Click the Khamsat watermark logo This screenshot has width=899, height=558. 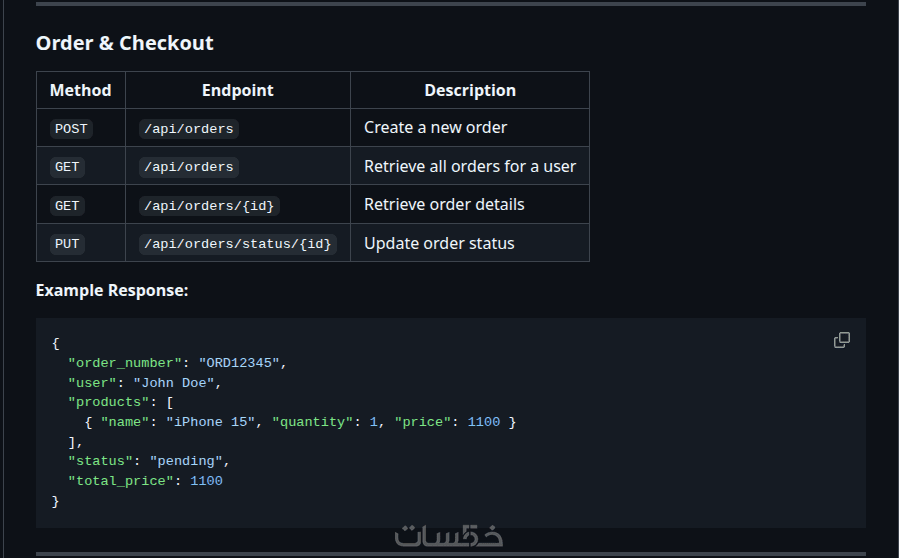point(449,536)
